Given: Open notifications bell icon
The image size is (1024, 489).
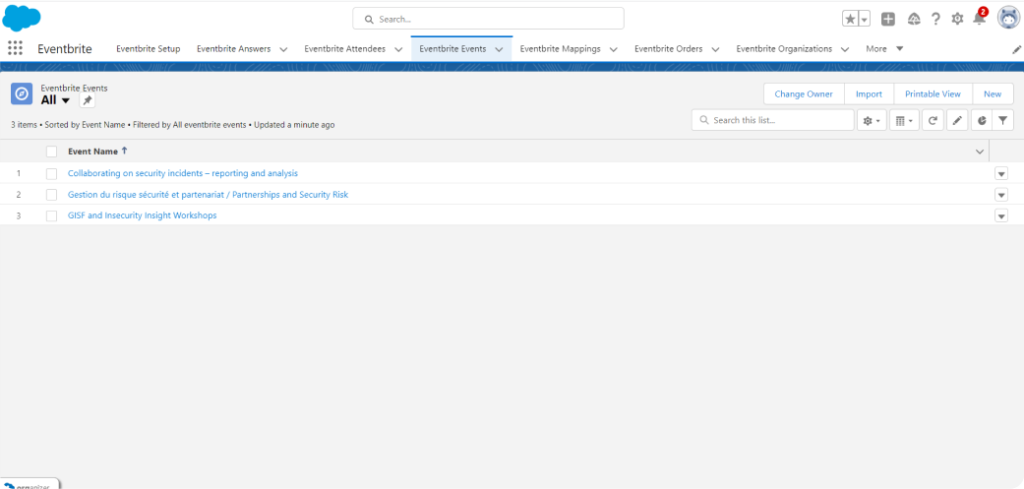Looking at the screenshot, I should tap(979, 18).
